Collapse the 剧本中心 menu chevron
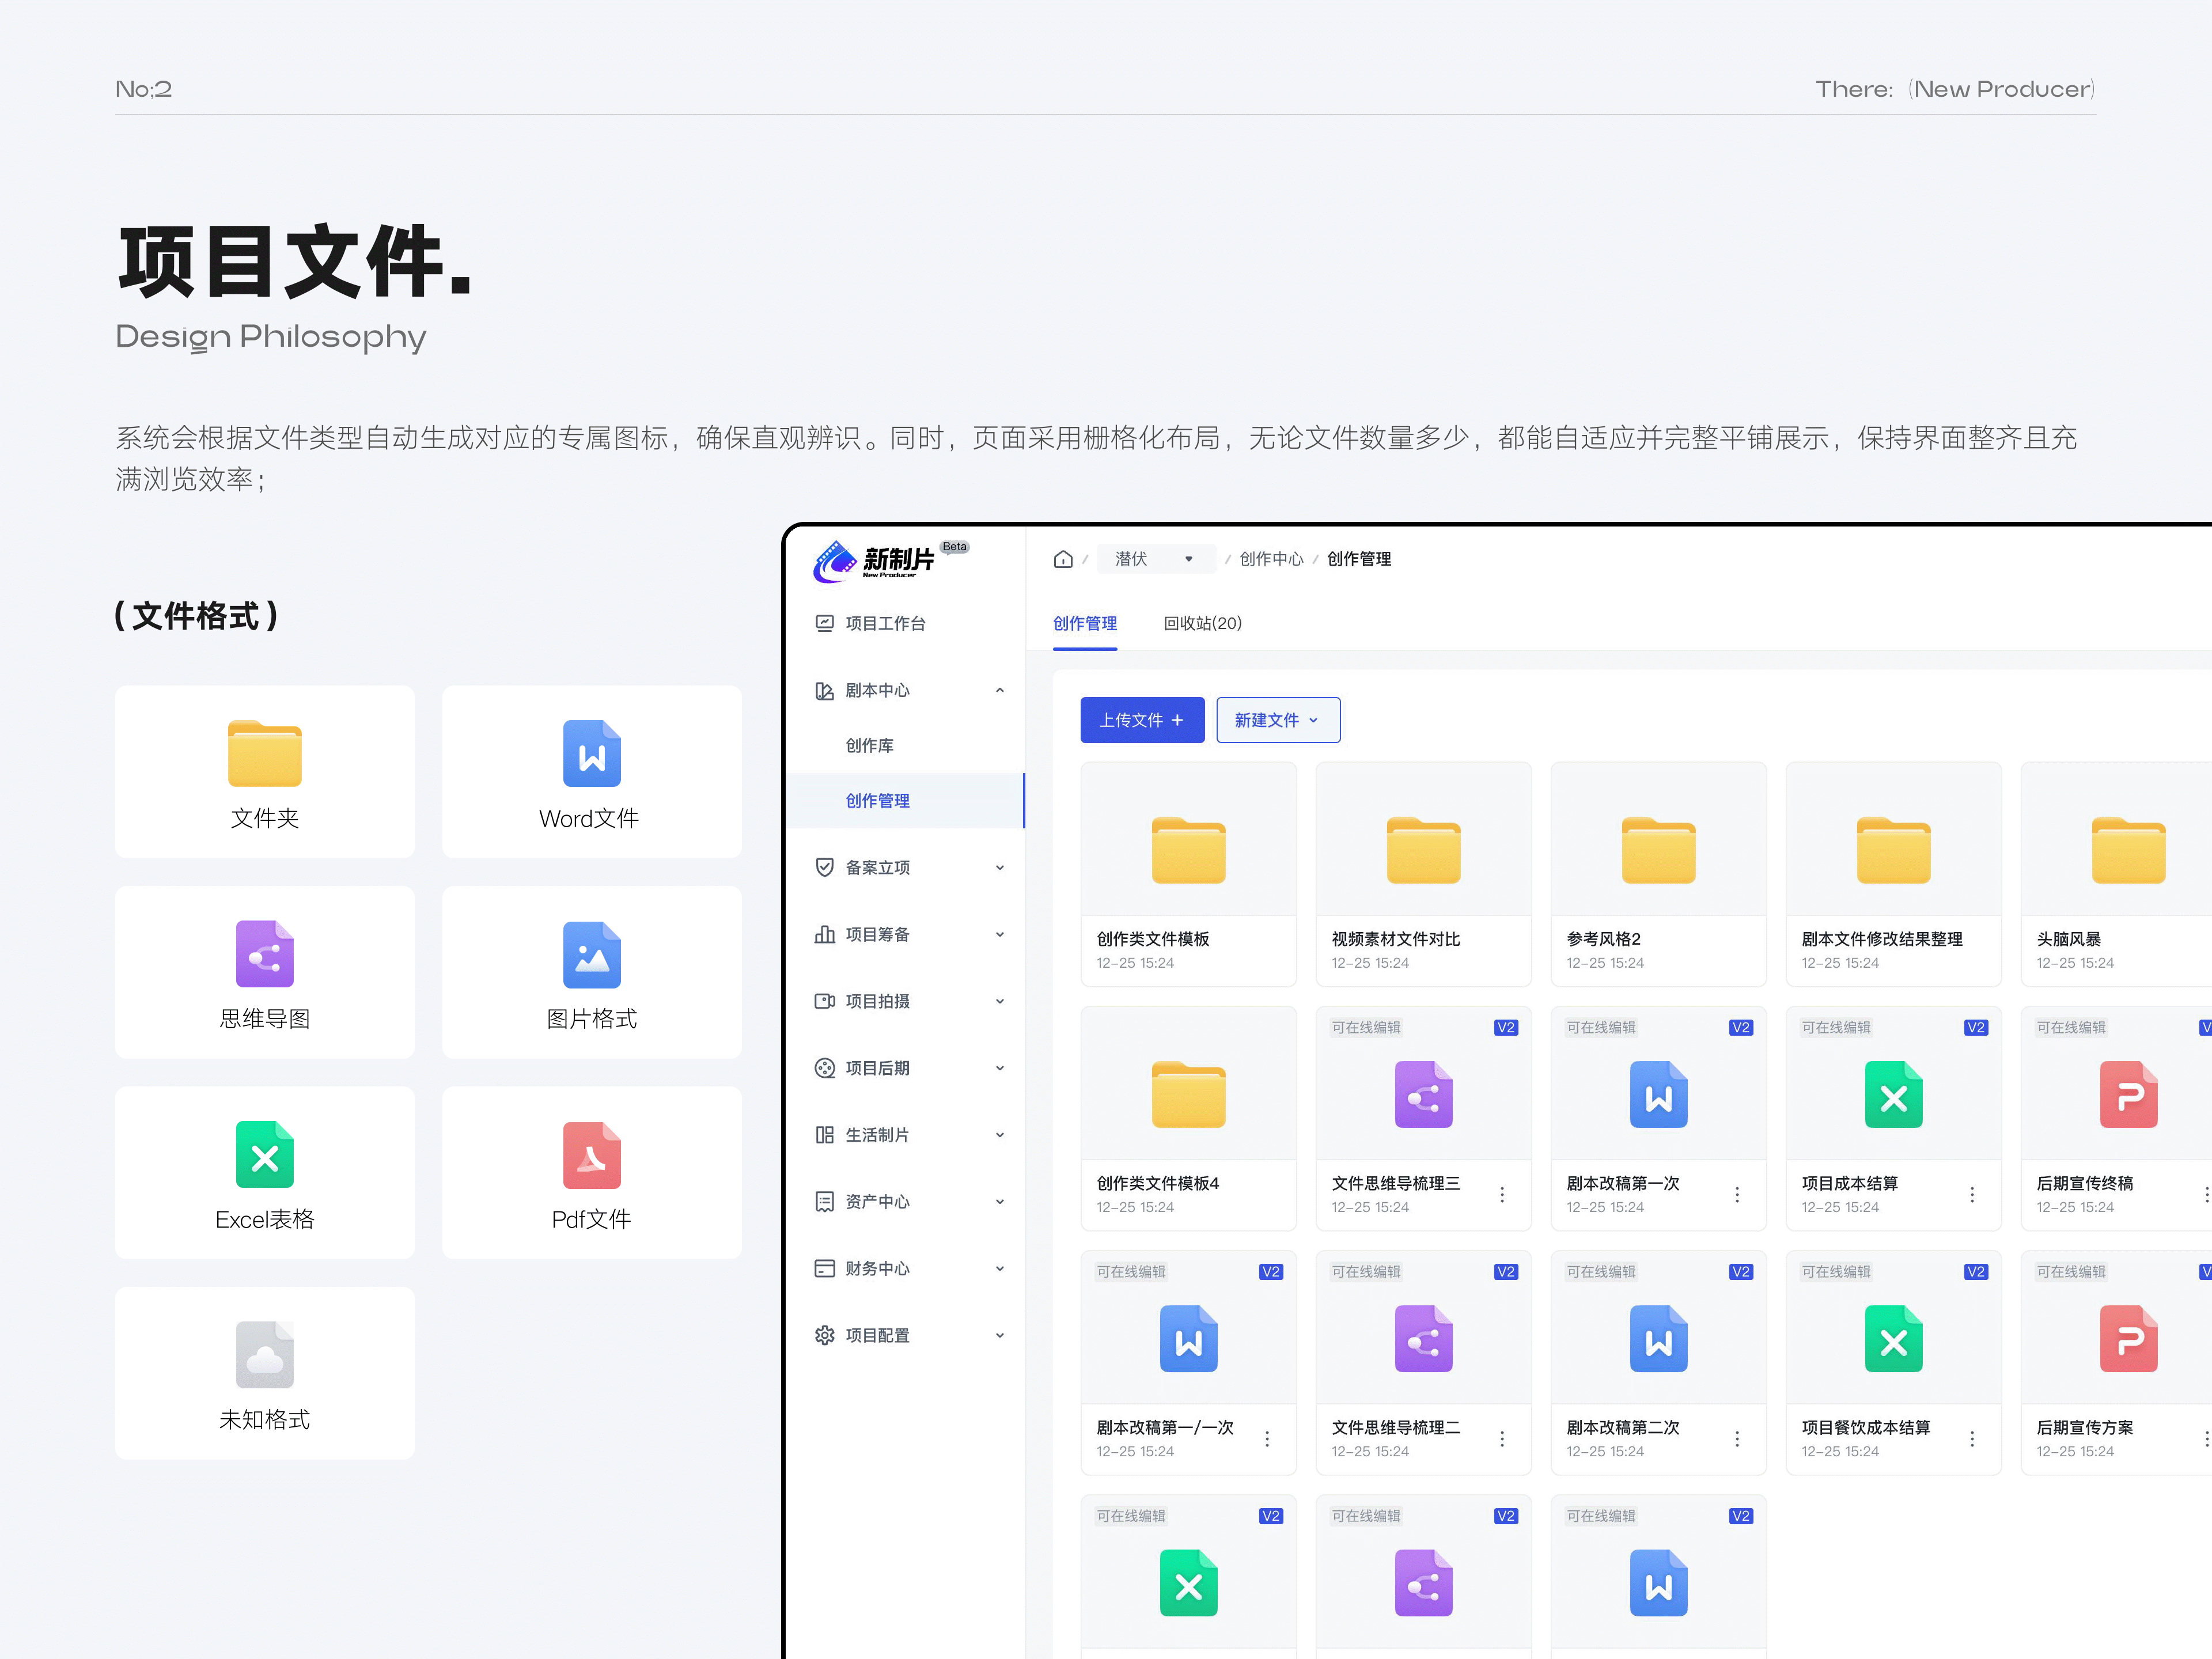 click(999, 690)
